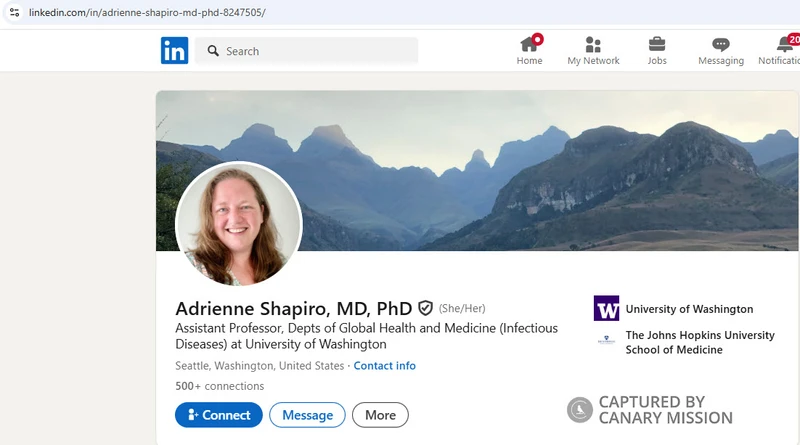
Task: Click the Johns Hopkins School of Medicine logo
Action: click(x=606, y=340)
